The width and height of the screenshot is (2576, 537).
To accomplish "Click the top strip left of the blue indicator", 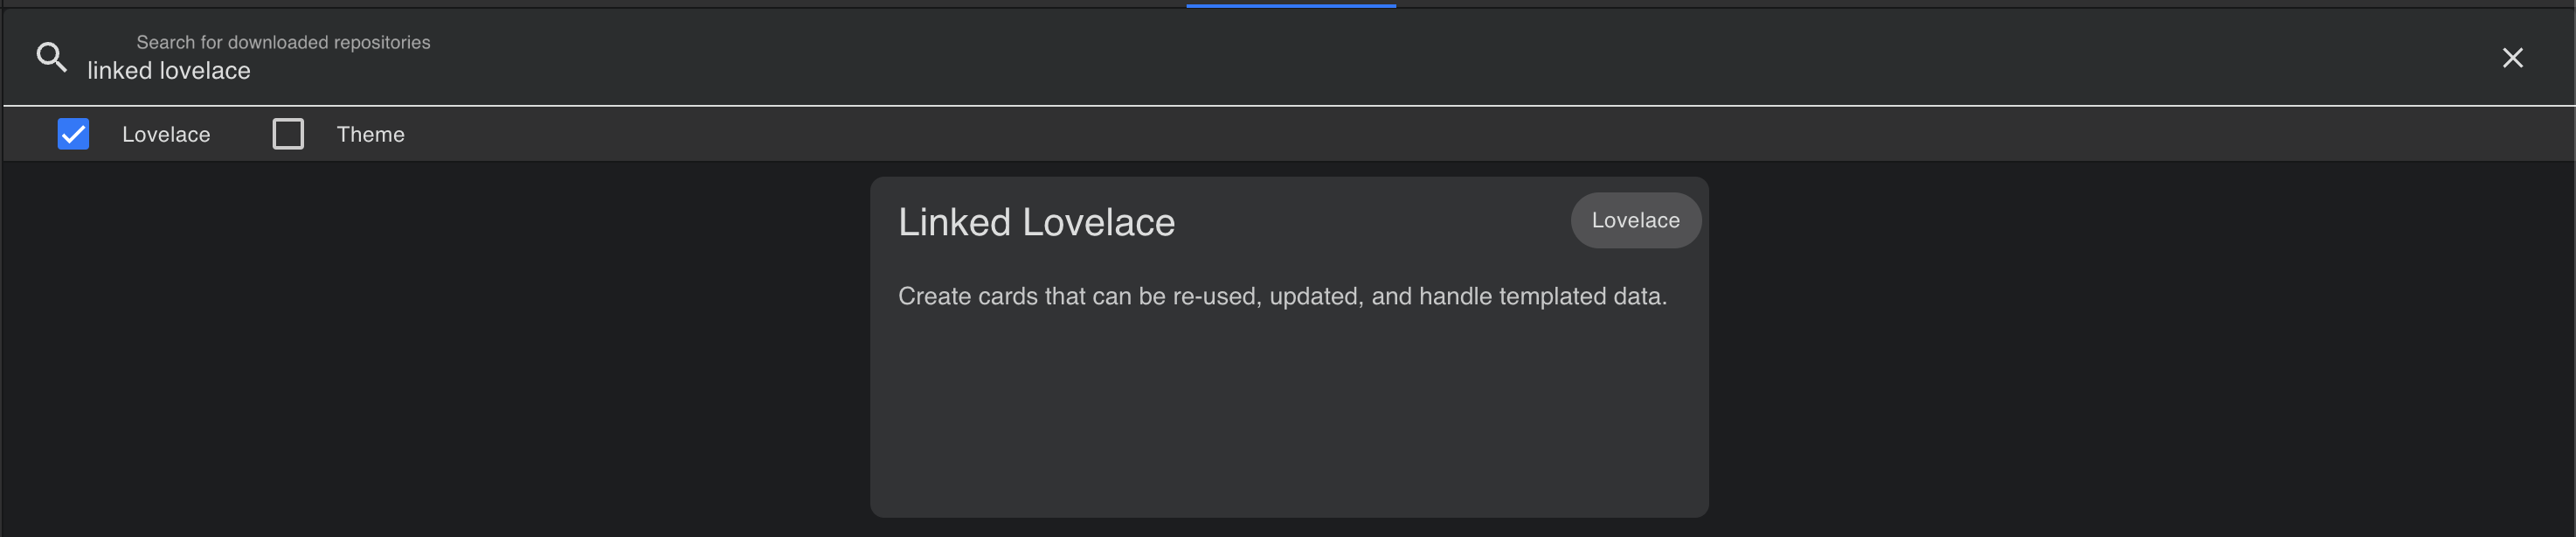I will [x=600, y=4].
